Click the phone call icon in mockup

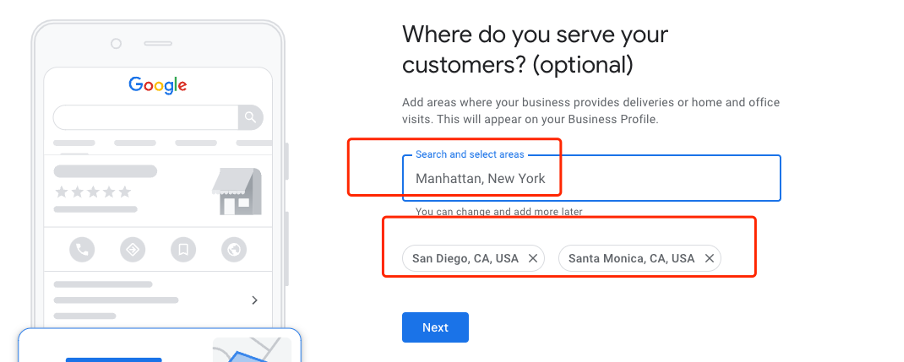pyautogui.click(x=82, y=250)
